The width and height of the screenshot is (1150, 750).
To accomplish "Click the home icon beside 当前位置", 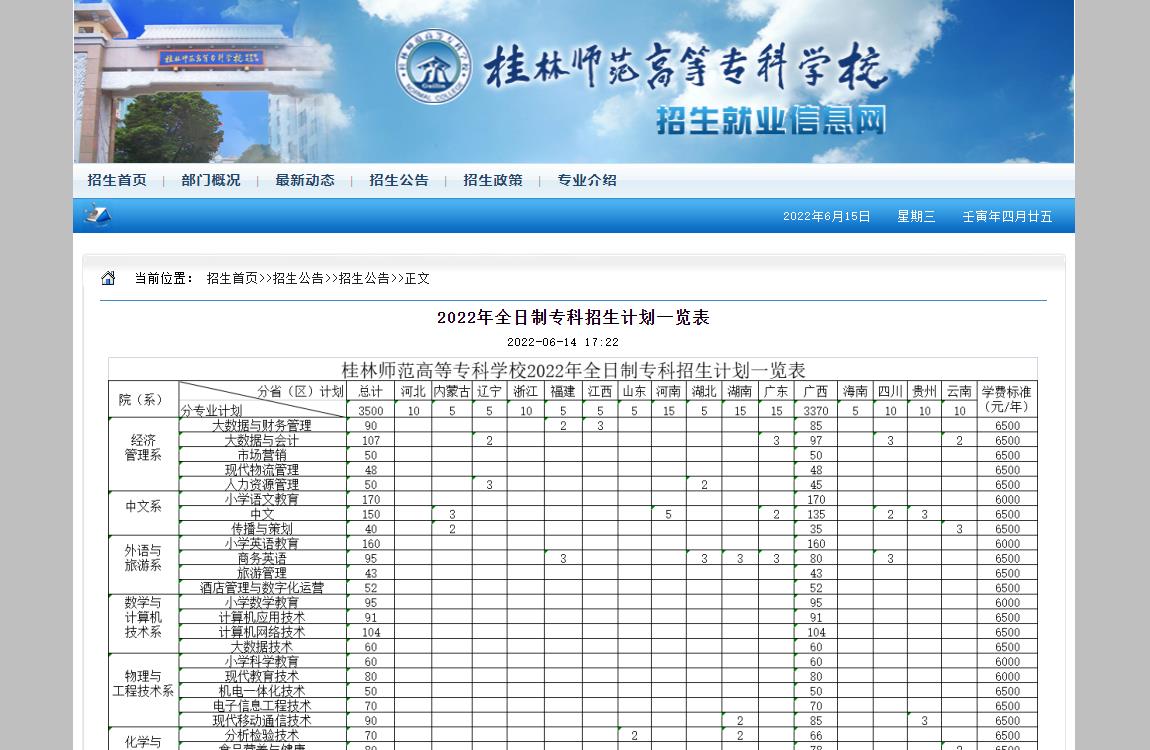I will [108, 278].
